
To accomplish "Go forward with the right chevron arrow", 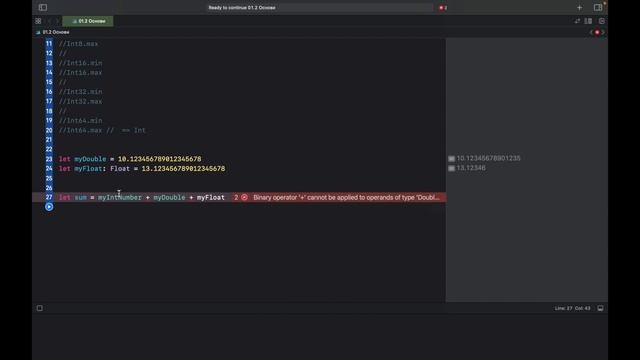I will (58, 21).
